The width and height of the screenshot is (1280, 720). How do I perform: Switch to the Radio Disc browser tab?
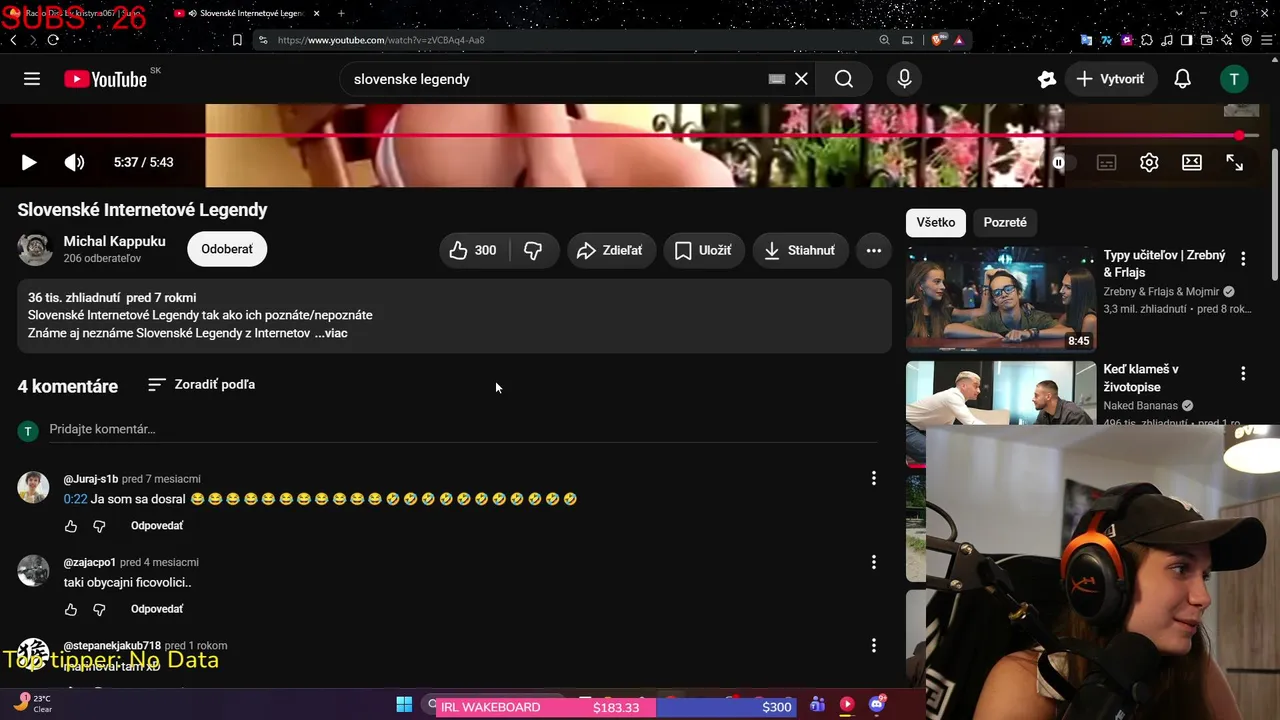coord(82,13)
